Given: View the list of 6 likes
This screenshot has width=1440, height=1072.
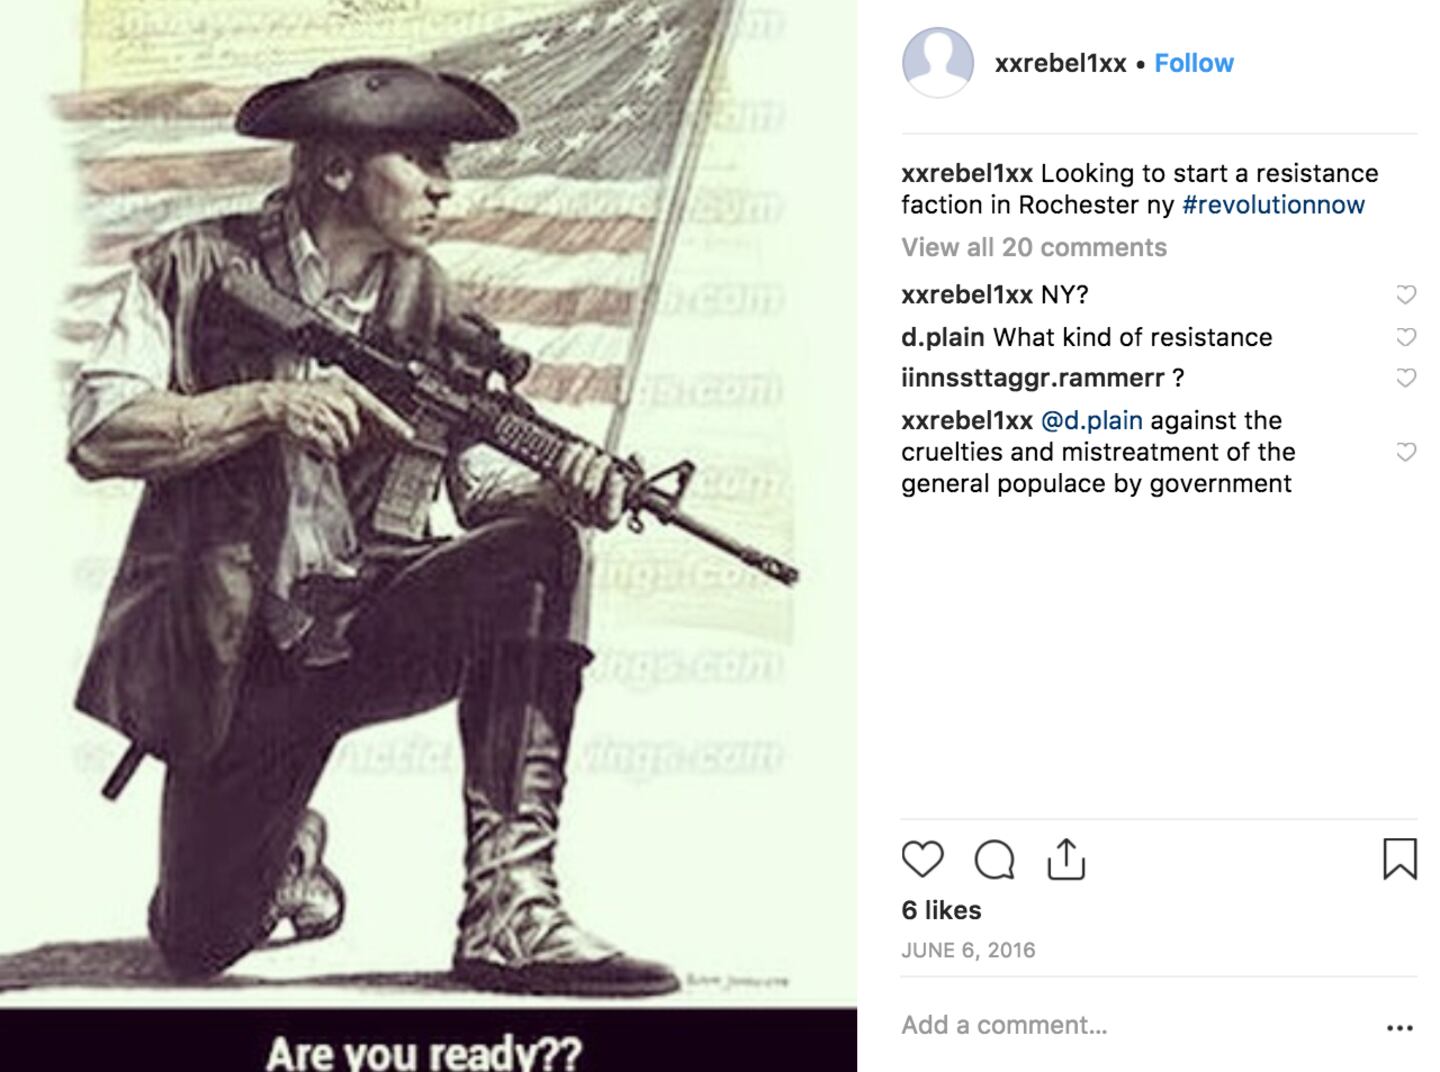Looking at the screenshot, I should click(x=940, y=910).
